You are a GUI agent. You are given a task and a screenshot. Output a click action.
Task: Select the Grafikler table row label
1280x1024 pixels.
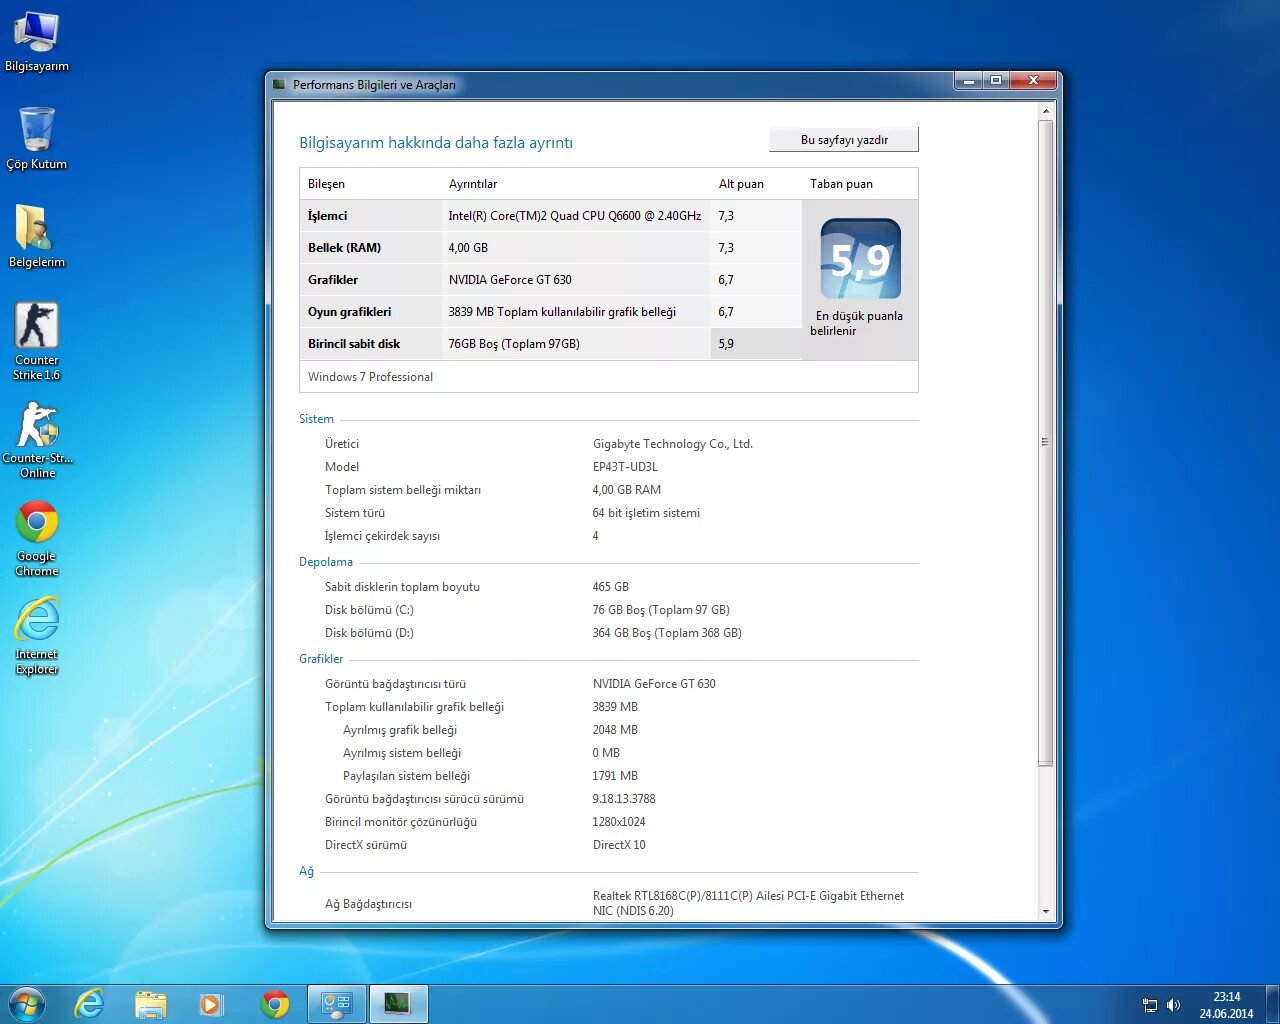[333, 280]
